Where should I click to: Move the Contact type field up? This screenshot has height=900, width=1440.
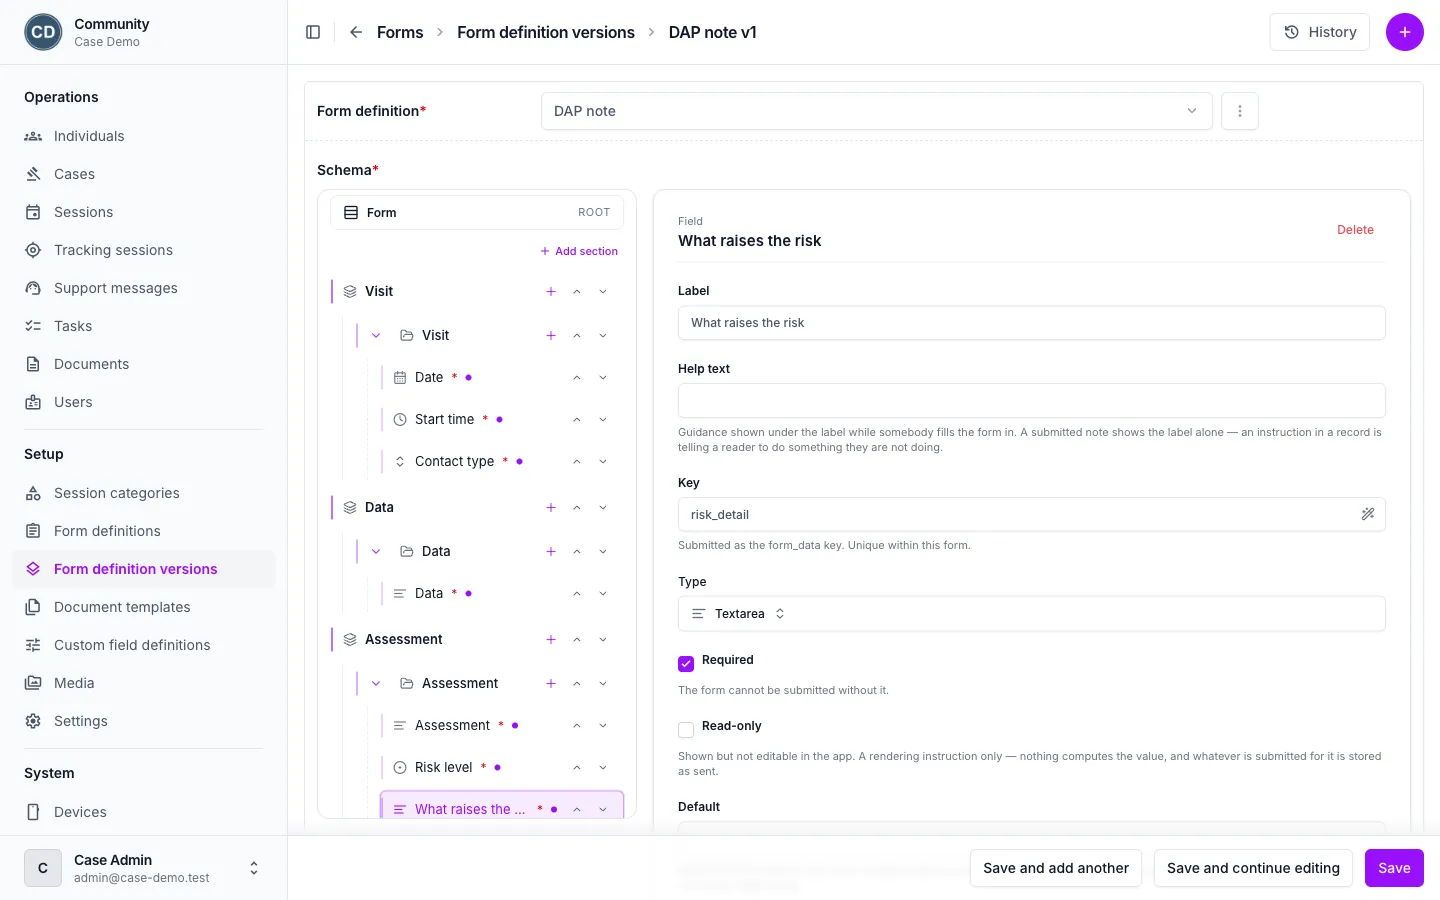(x=577, y=461)
